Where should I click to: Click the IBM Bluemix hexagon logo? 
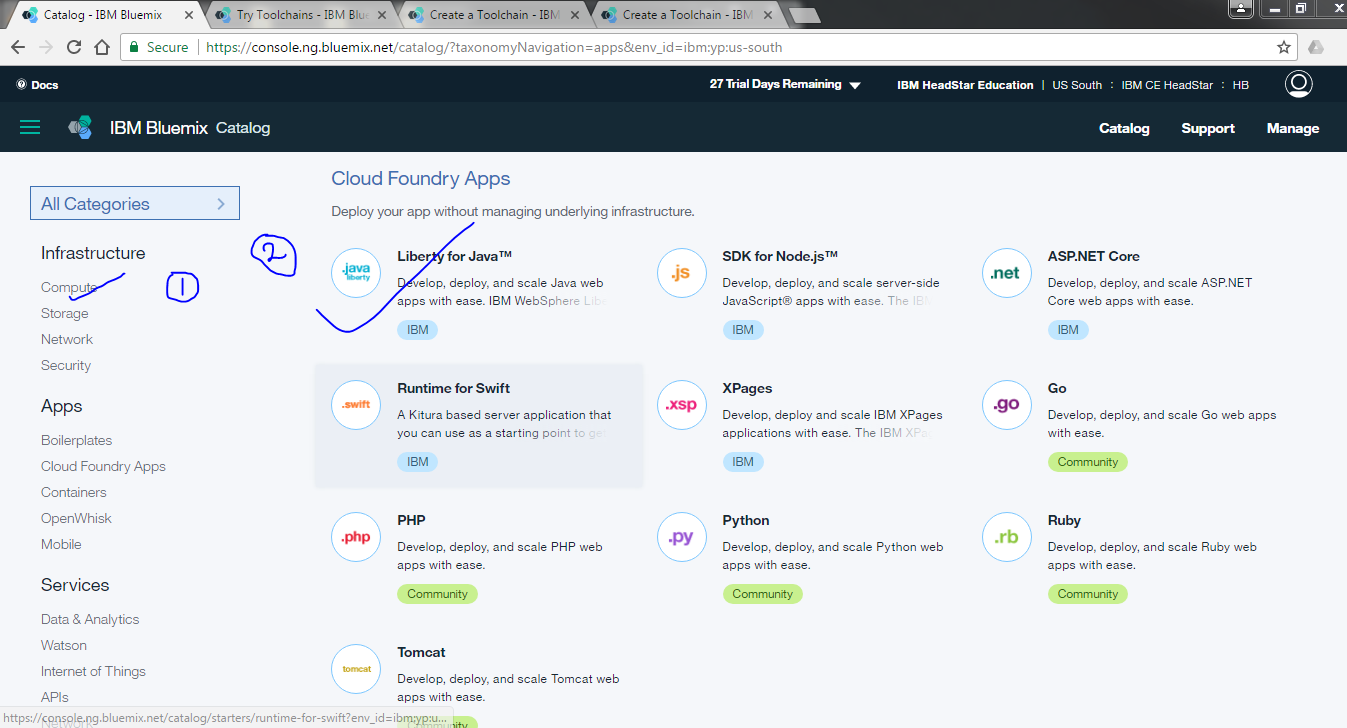pyautogui.click(x=80, y=127)
